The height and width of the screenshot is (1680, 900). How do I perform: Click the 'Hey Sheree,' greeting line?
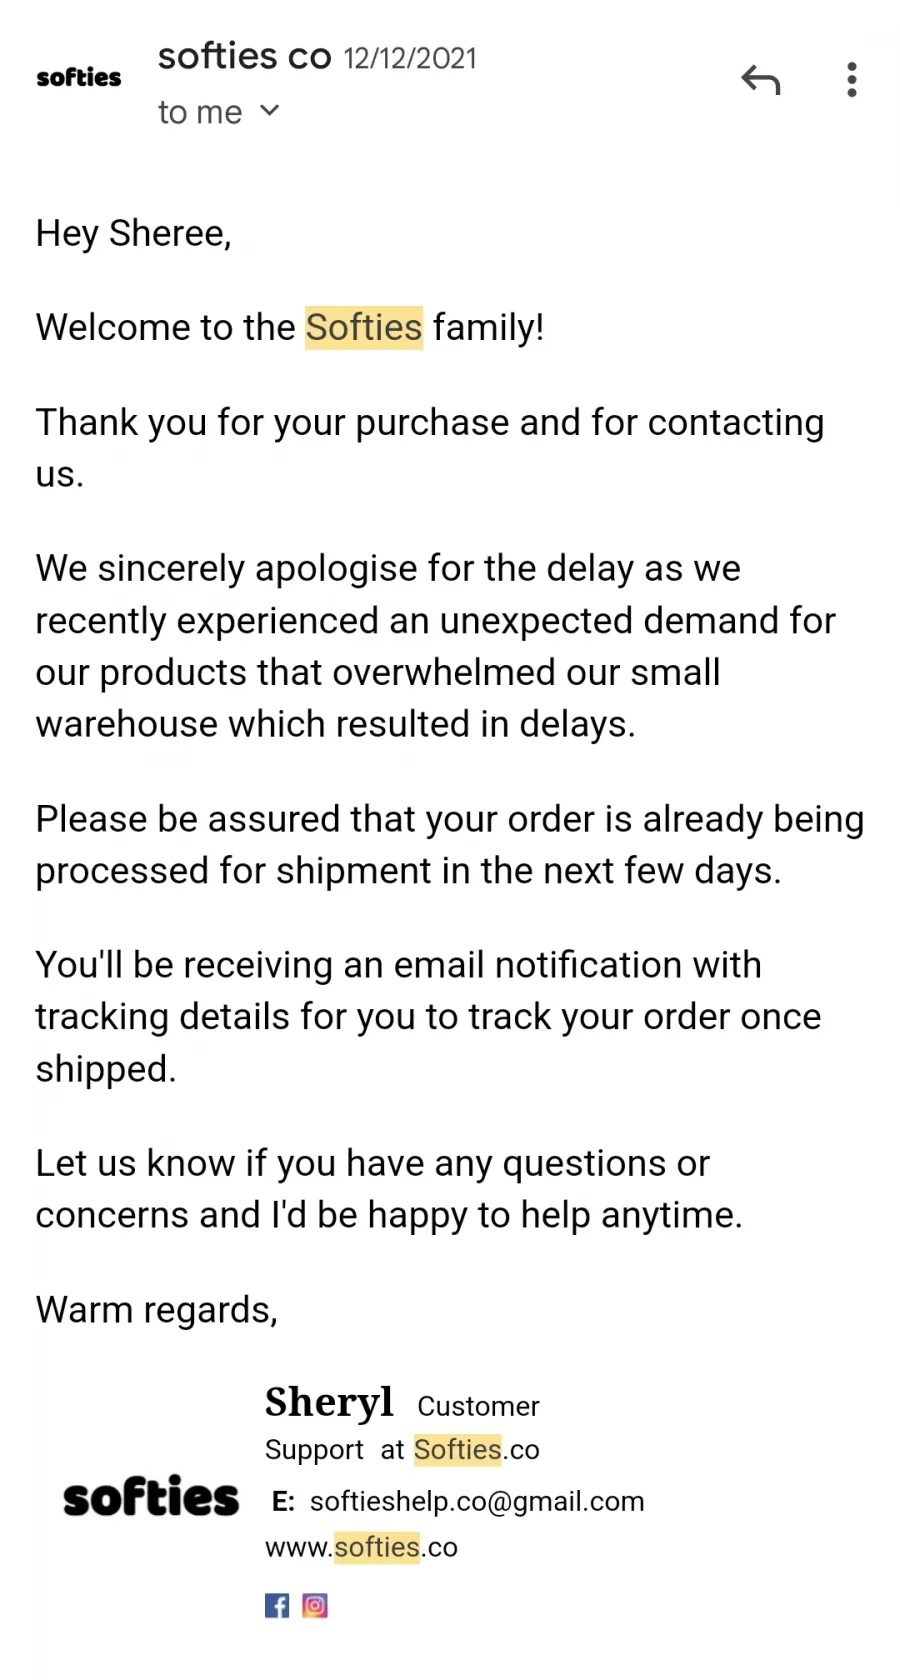click(x=134, y=233)
